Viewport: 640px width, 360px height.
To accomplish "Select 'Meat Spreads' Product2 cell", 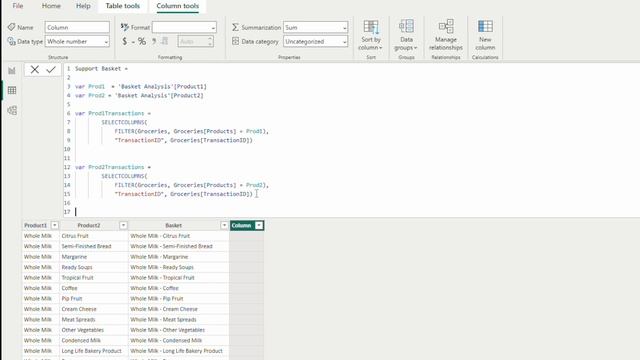I will [x=94, y=320].
